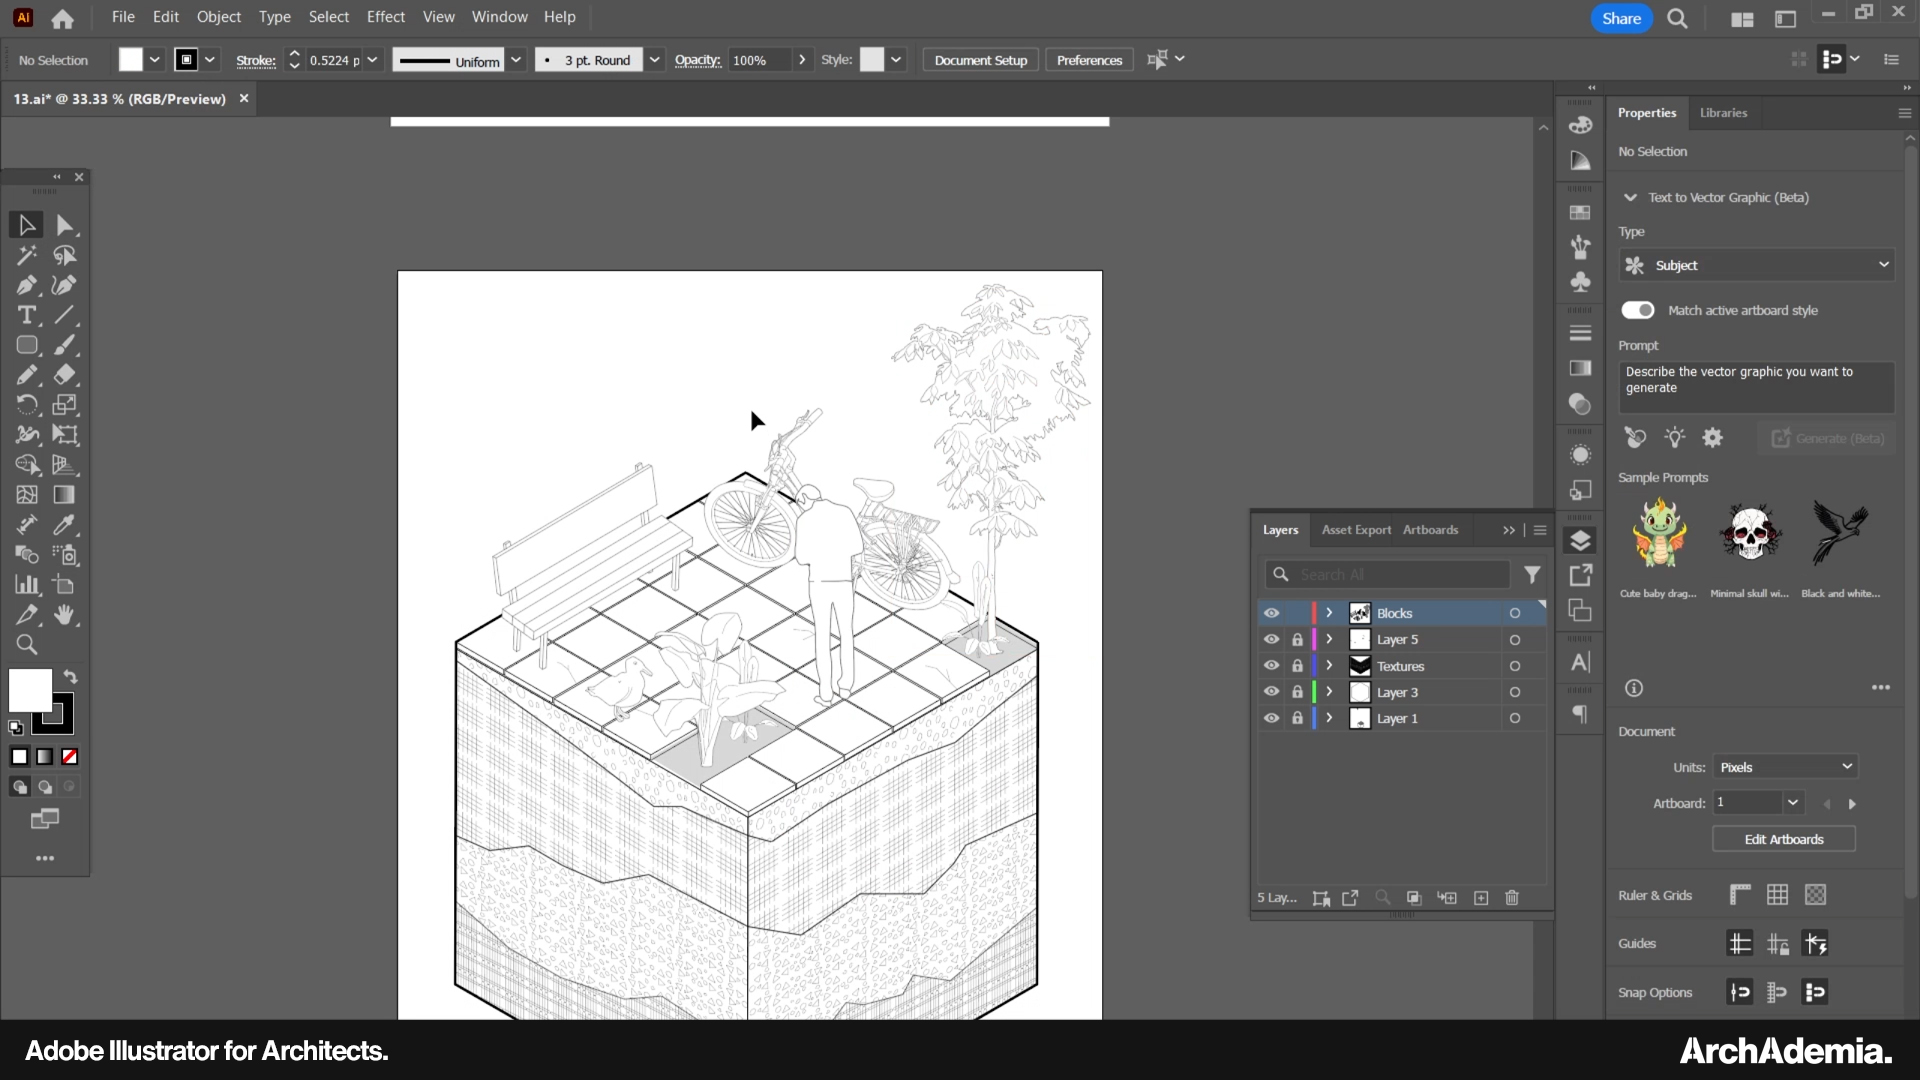The width and height of the screenshot is (1920, 1080).
Task: Click the Delete Selection trash icon
Action: pyautogui.click(x=1512, y=898)
